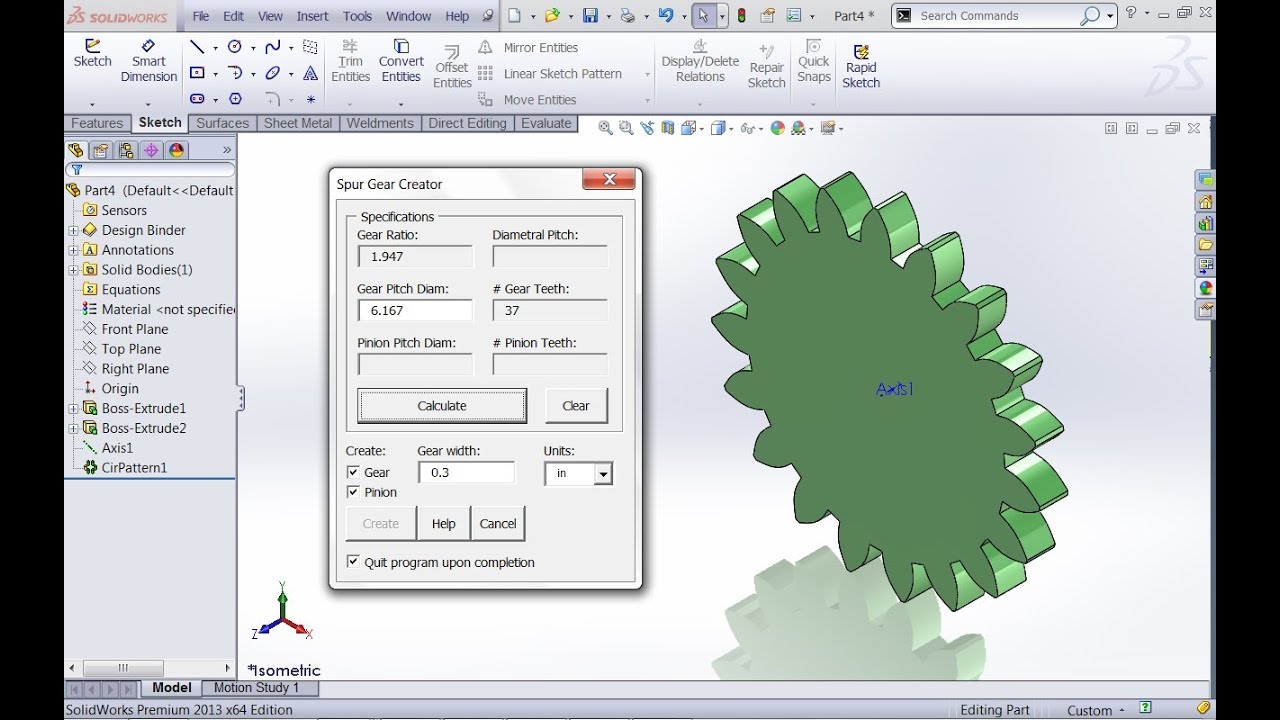Switch to the Sheet Metal tab

coord(298,123)
